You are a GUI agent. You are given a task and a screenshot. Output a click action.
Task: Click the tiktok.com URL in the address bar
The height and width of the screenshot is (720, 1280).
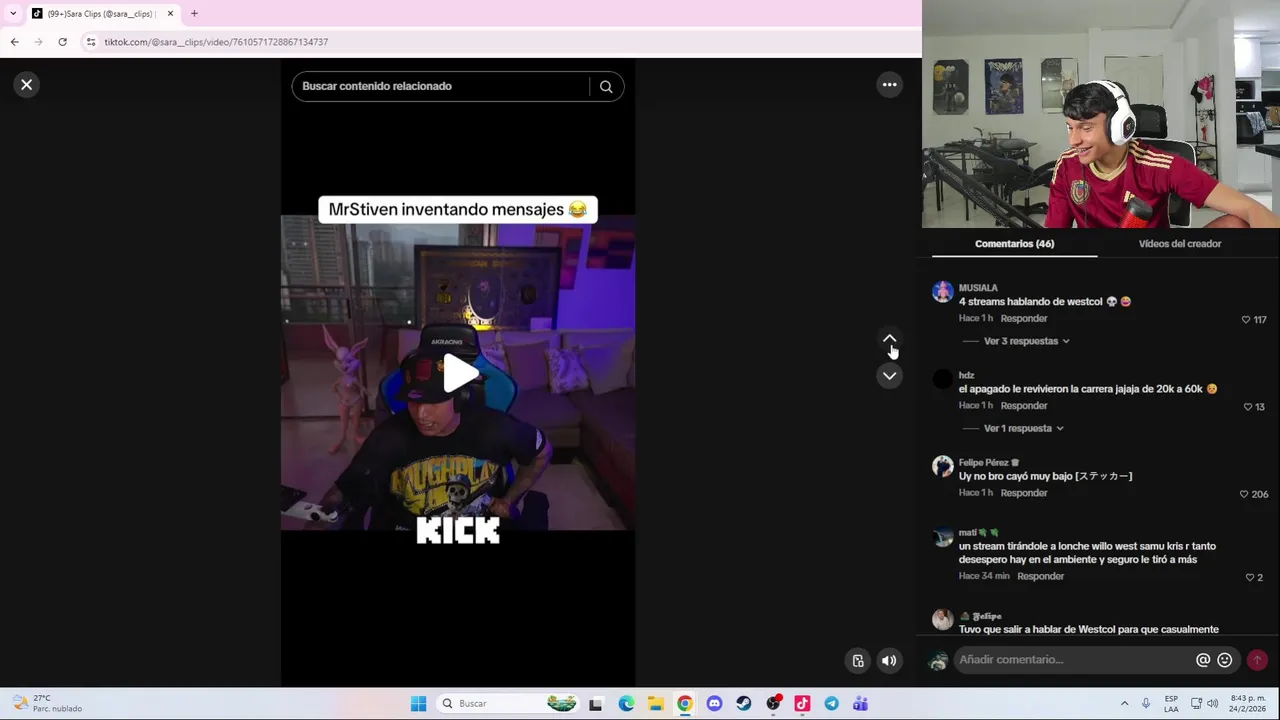pyautogui.click(x=216, y=42)
